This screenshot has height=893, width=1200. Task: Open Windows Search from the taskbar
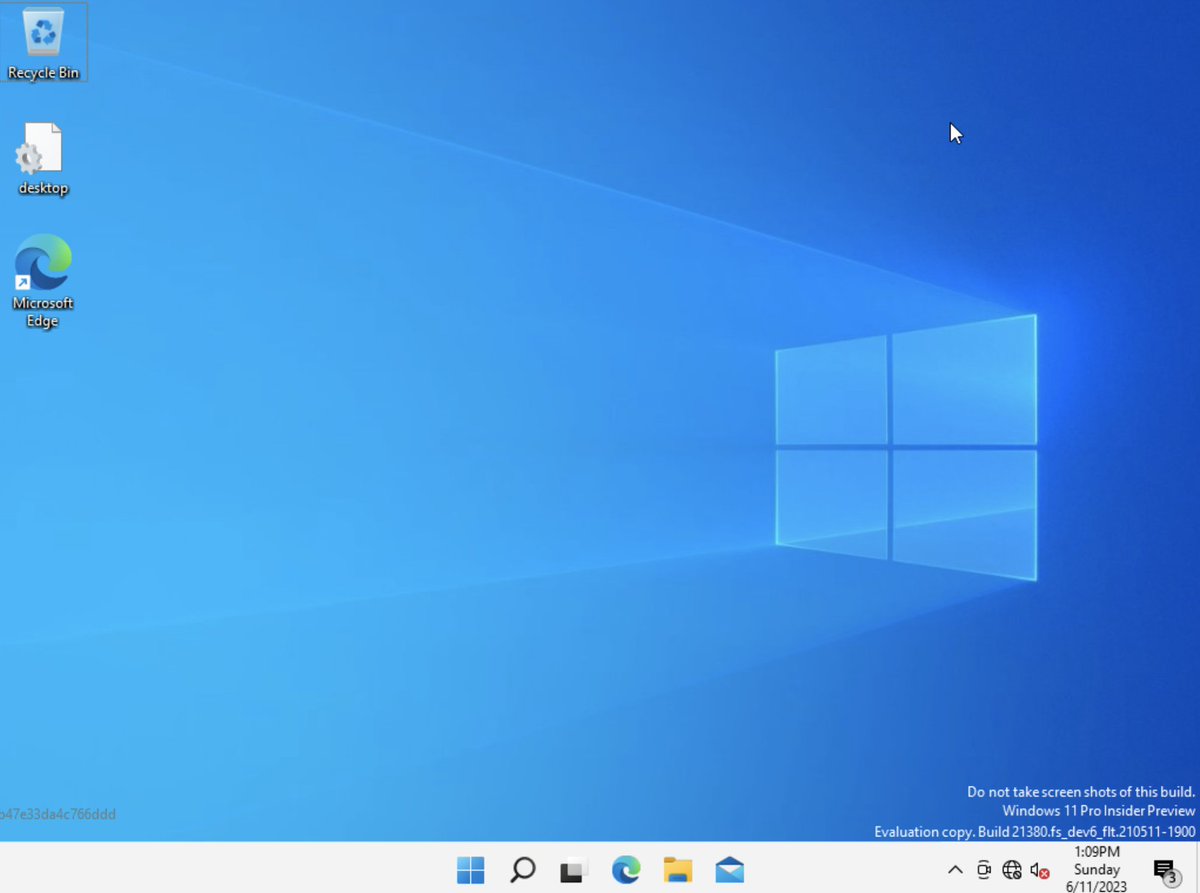521,870
